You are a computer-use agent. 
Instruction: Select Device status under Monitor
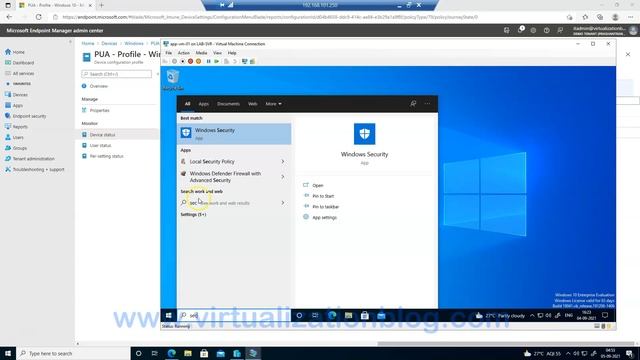coord(102,135)
